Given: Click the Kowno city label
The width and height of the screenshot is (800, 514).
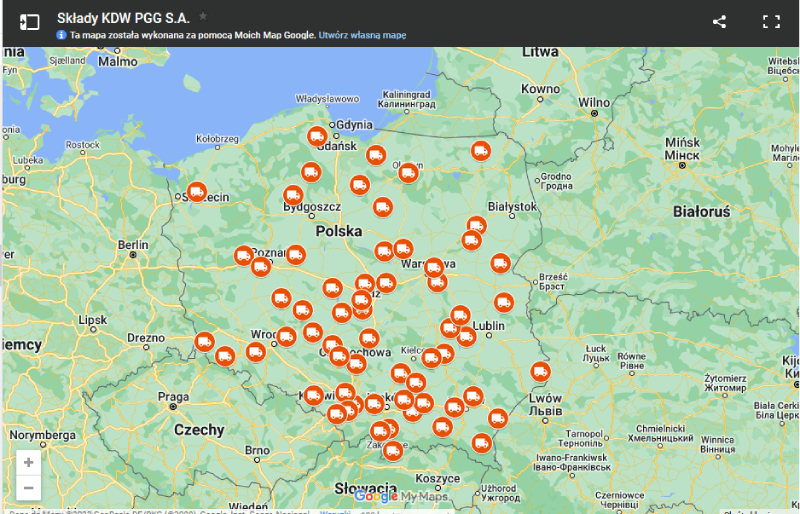Looking at the screenshot, I should [540, 88].
